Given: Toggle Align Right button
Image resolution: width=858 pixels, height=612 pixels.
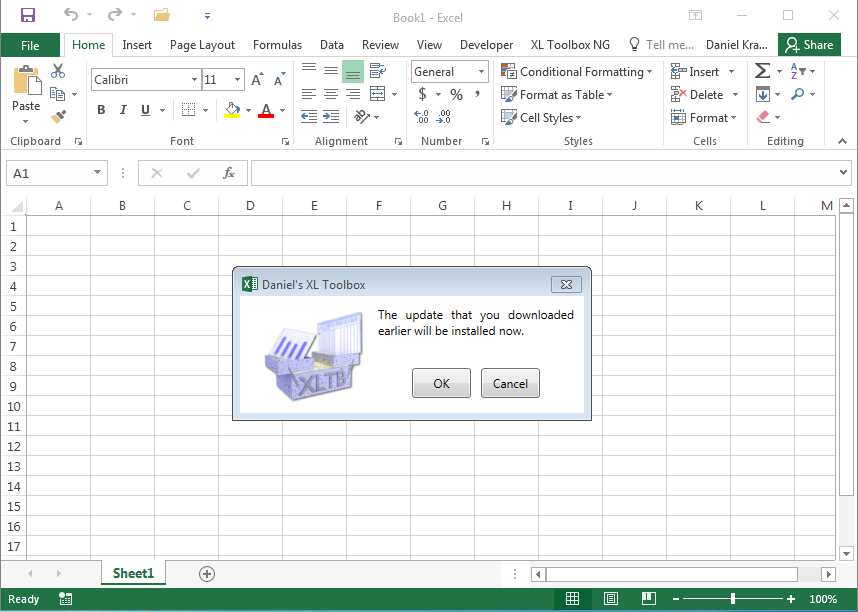Looking at the screenshot, I should (x=353, y=94).
